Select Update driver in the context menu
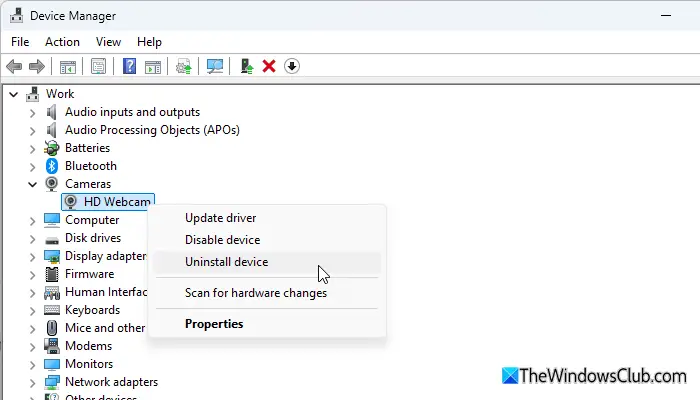This screenshot has width=700, height=400. [220, 218]
